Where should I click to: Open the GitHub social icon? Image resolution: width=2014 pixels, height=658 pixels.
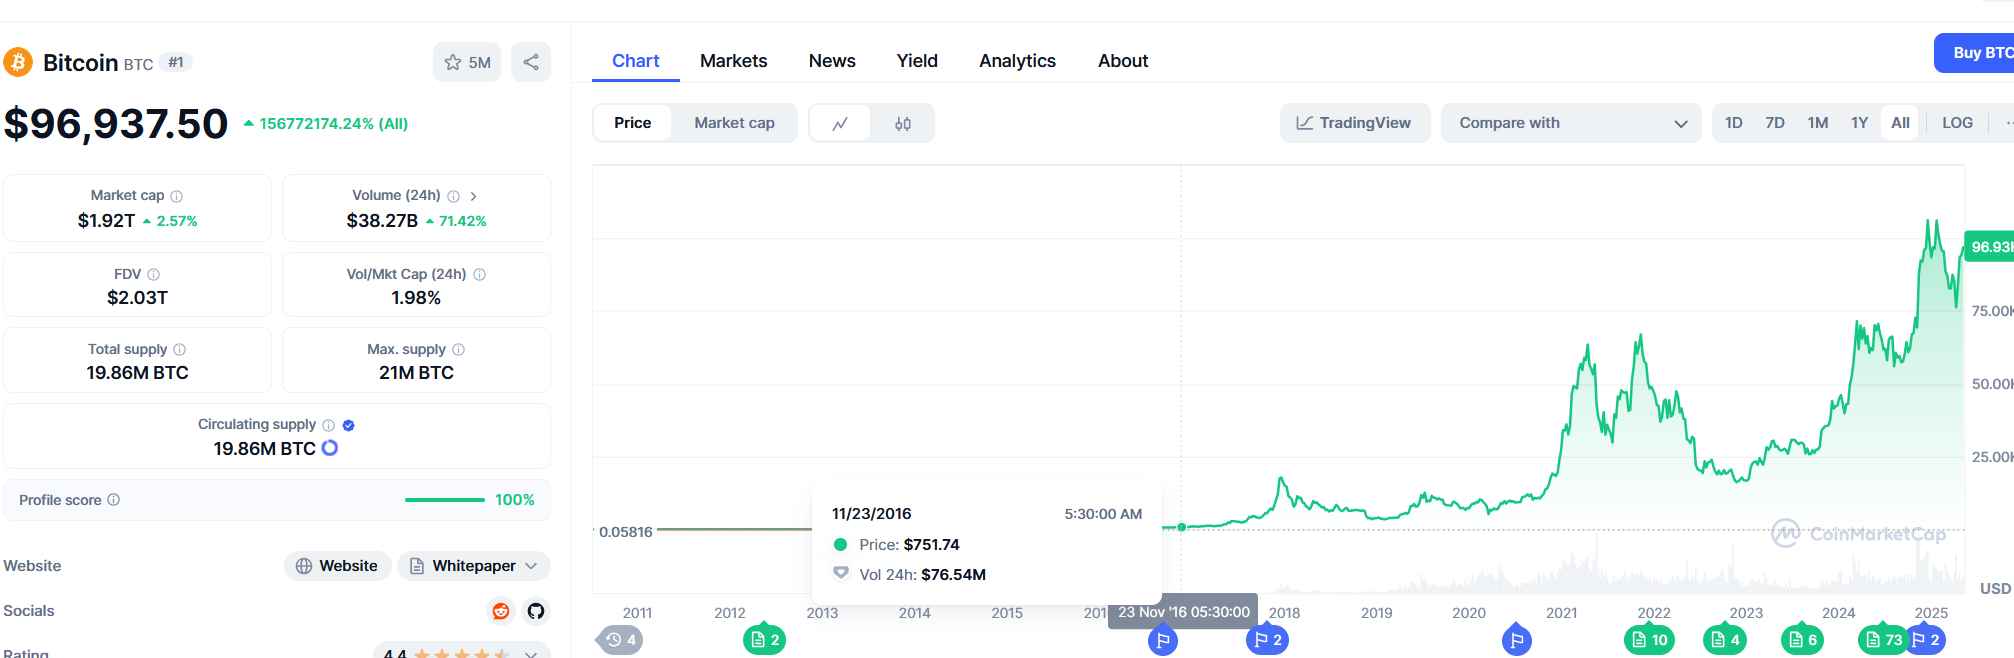coord(536,611)
